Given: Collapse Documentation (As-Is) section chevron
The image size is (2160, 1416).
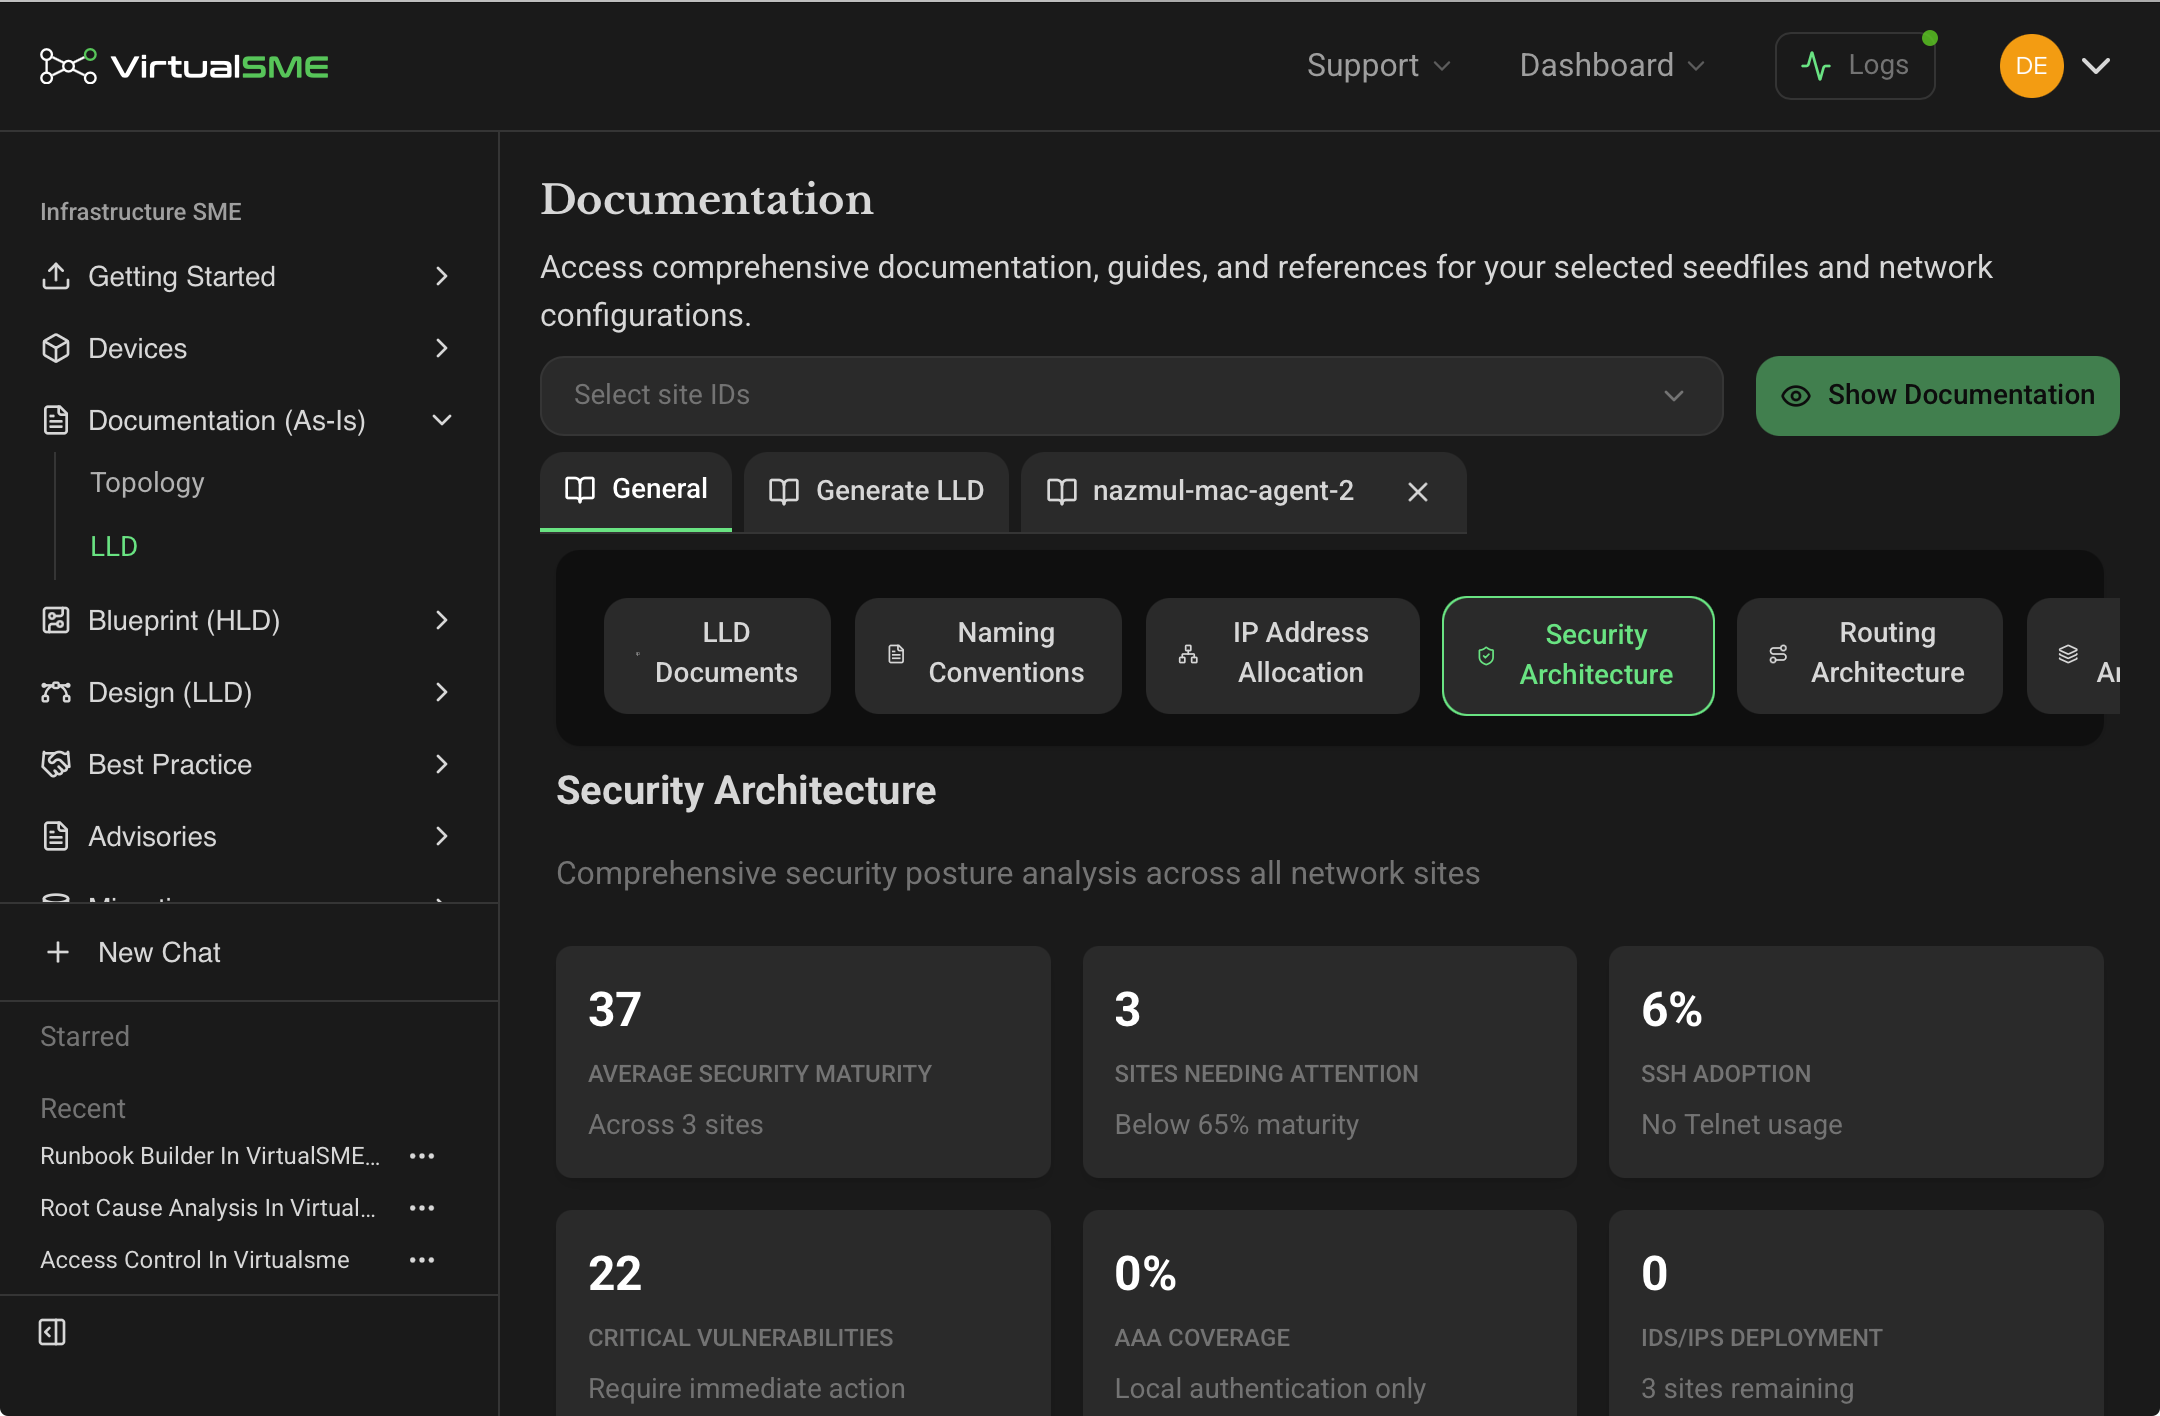Looking at the screenshot, I should click(x=442, y=420).
